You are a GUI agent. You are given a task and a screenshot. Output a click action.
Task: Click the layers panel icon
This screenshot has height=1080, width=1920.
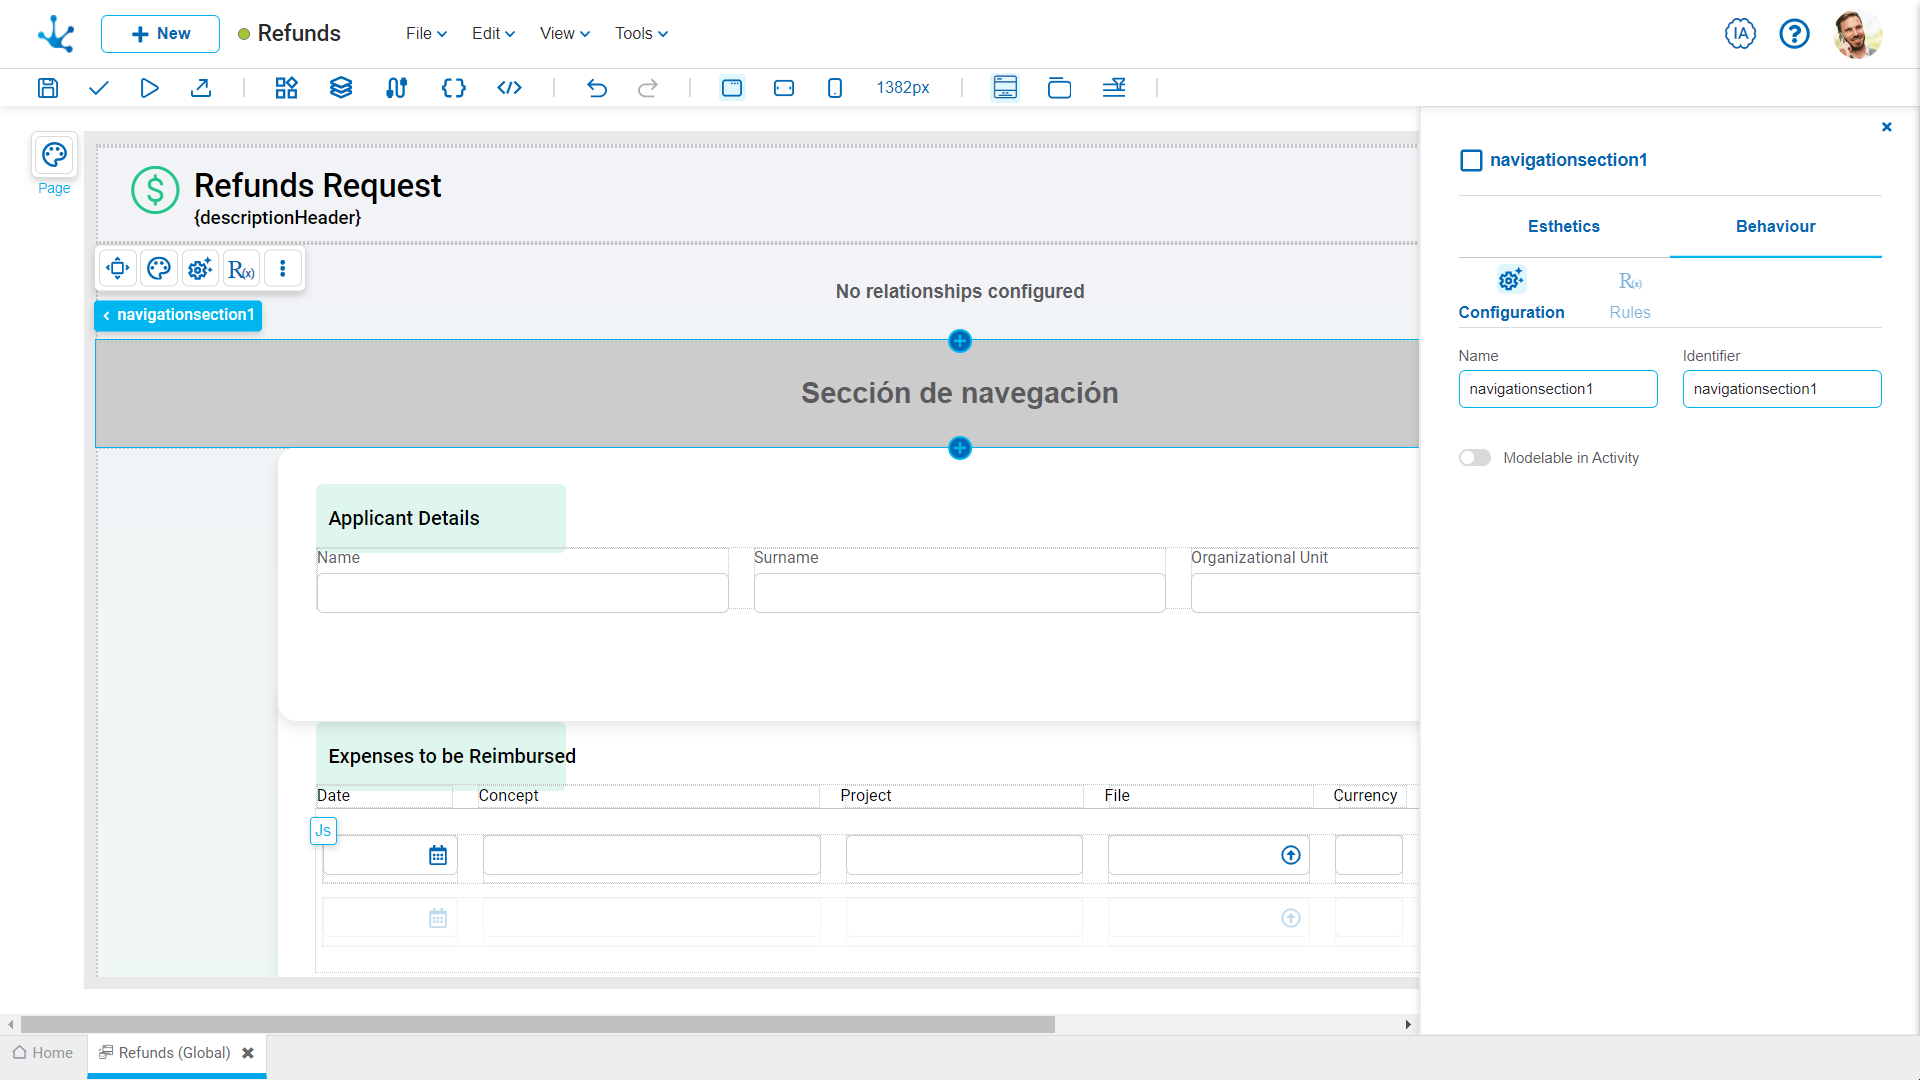(x=339, y=87)
